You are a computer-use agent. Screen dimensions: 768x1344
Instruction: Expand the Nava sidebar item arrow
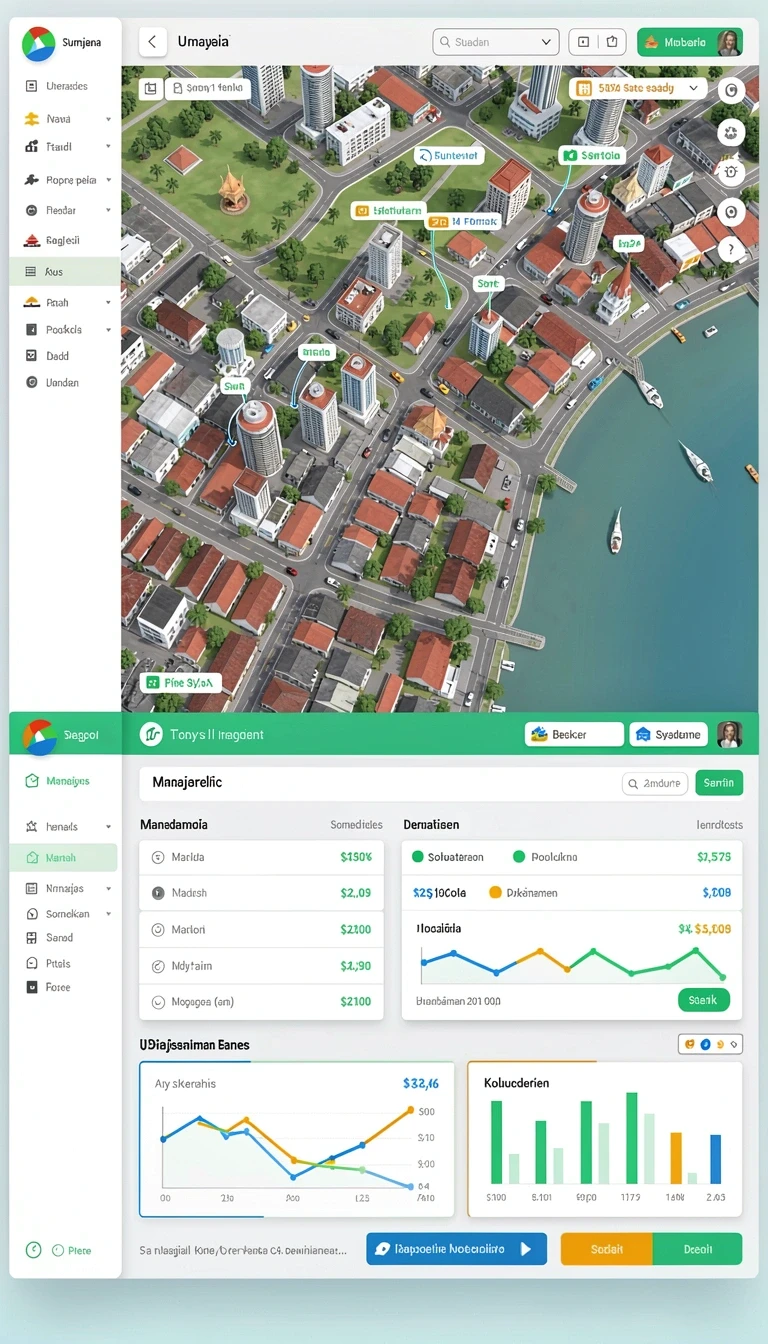[108, 119]
